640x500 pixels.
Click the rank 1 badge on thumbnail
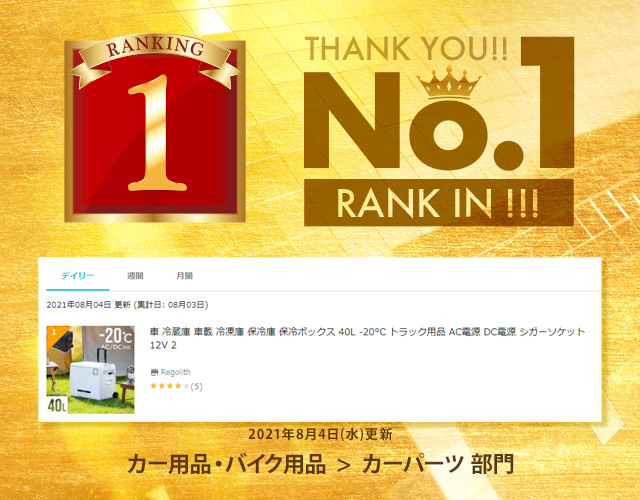pyautogui.click(x=54, y=332)
